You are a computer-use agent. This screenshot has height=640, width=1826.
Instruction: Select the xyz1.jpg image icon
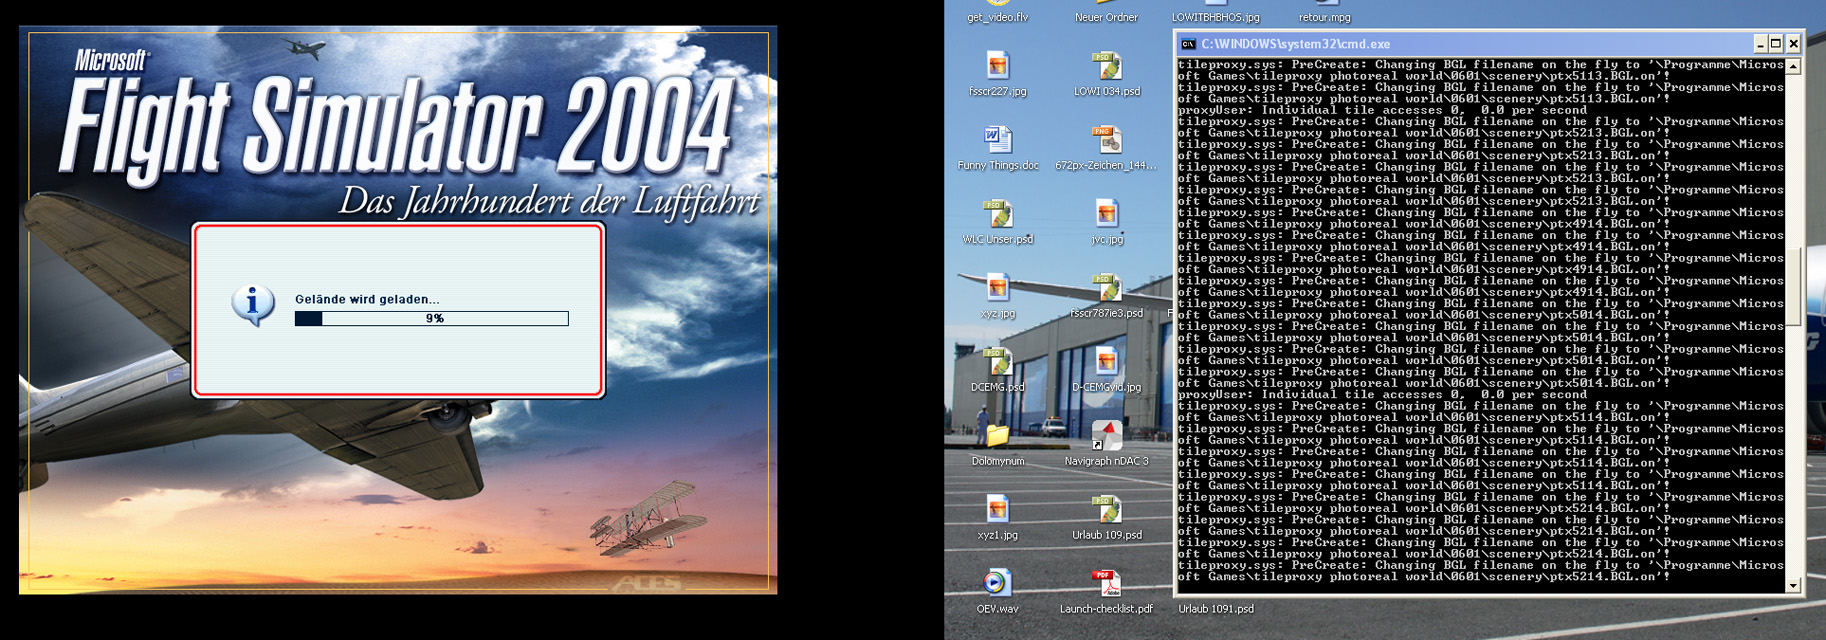point(997,510)
